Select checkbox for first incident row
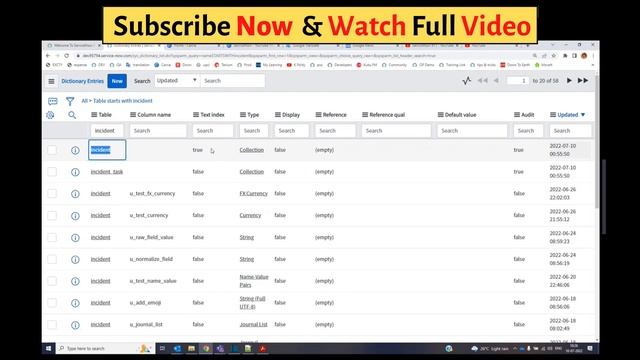The width and height of the screenshot is (640, 360). [x=52, y=150]
